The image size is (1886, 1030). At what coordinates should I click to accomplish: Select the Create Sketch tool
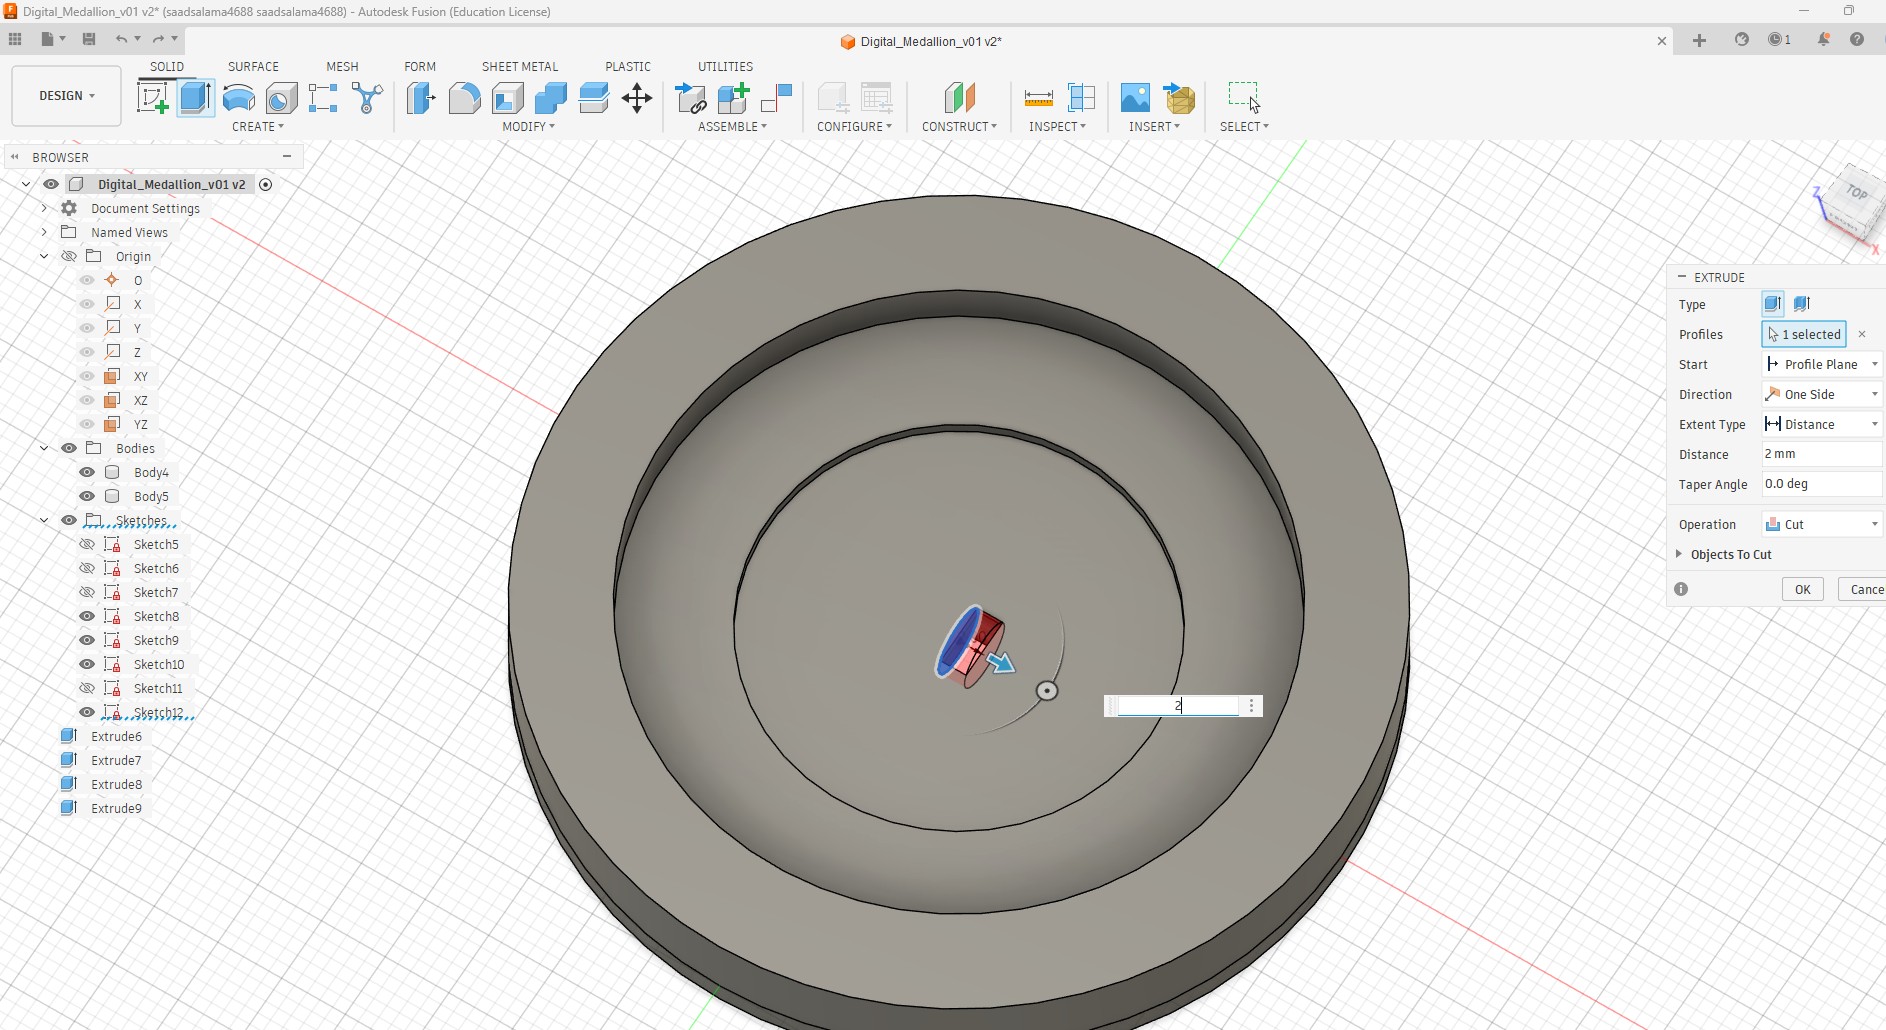pos(152,98)
